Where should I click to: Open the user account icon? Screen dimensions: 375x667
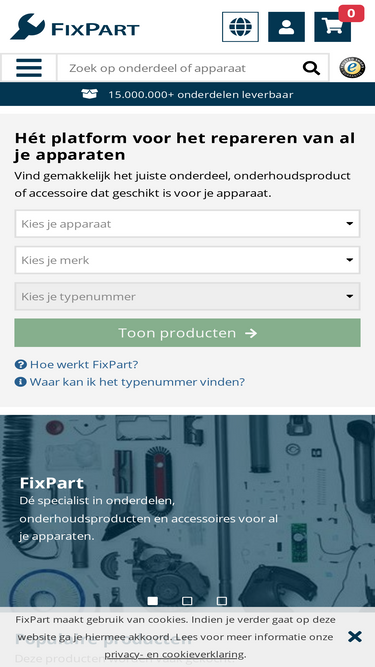(x=286, y=27)
